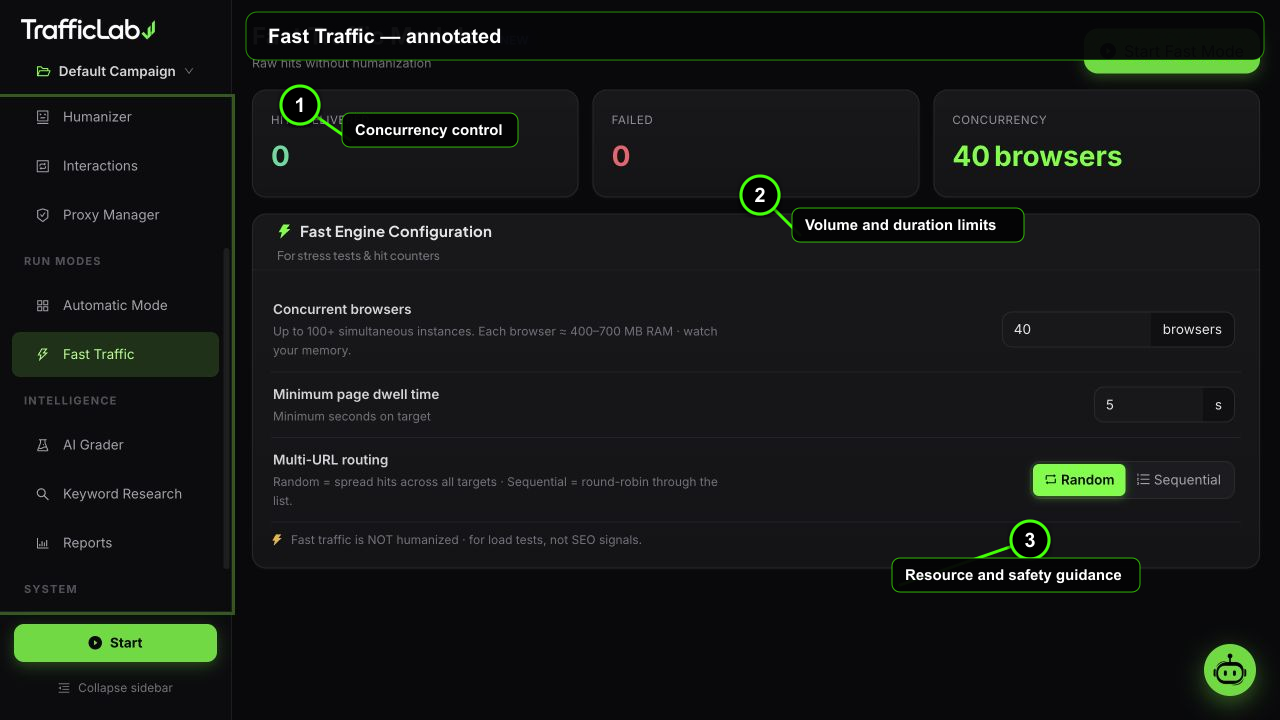The height and width of the screenshot is (720, 1280).
Task: Click the Collapse sidebar link
Action: 115,688
